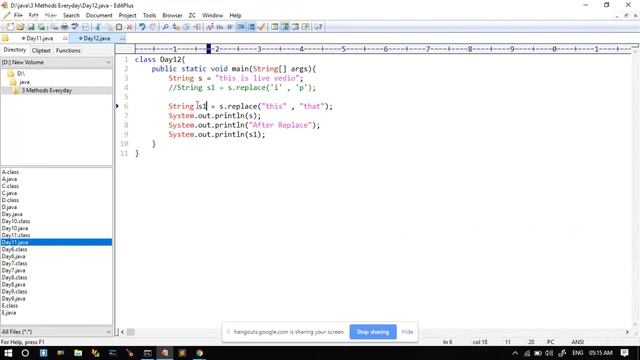Select Day7.class in the file list
This screenshot has width=640, height=360.
coord(14,263)
